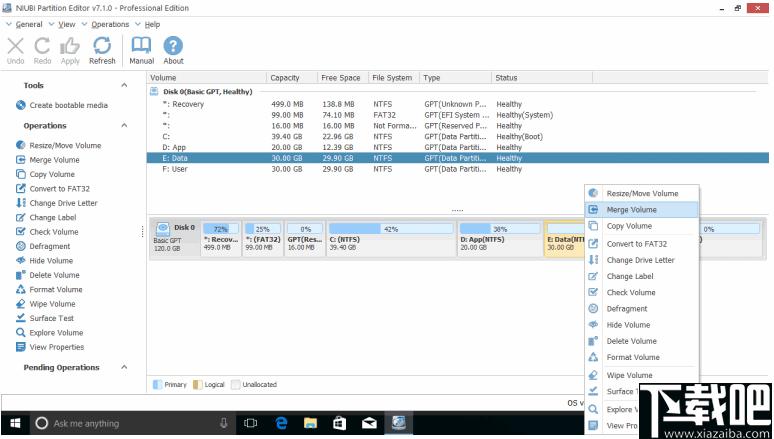
Task: Open File Explorer from taskbar
Action: click(x=310, y=423)
